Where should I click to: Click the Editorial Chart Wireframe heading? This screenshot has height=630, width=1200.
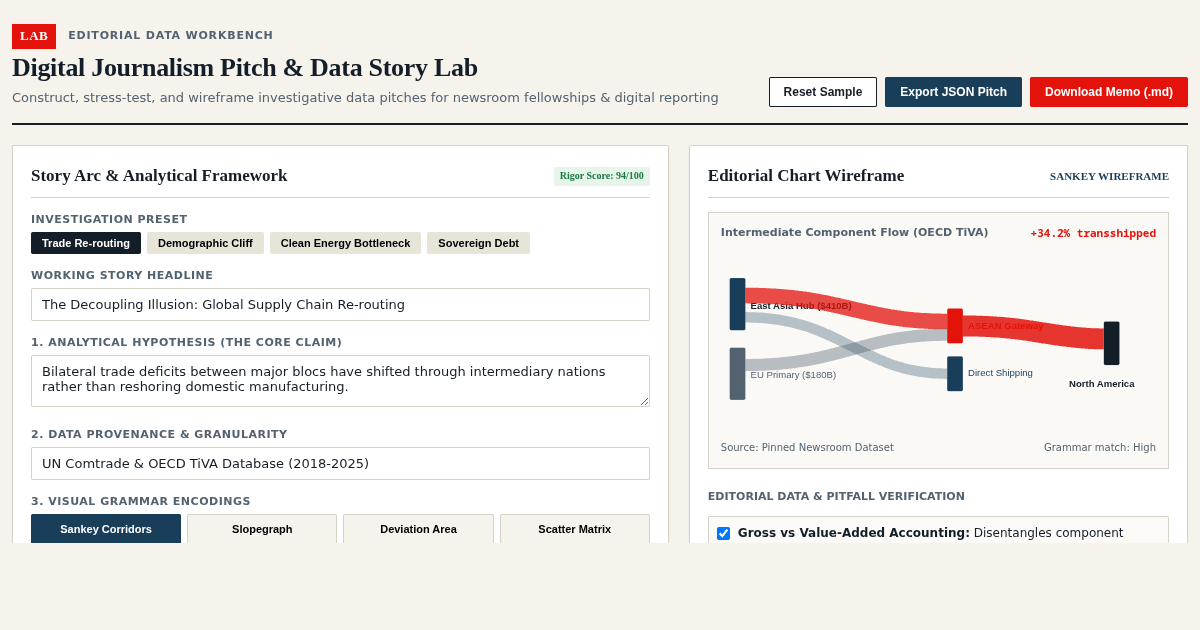click(806, 176)
